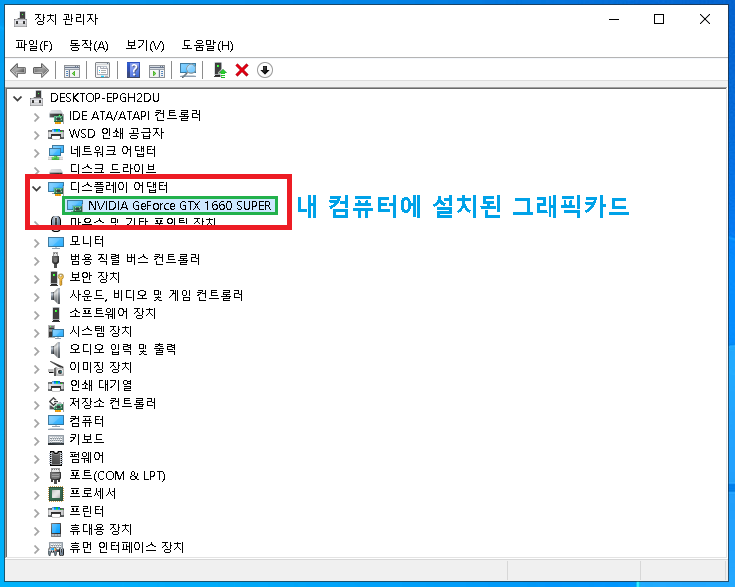Open the 파일(F) menu
Viewport: 735px width, 587px height.
click(x=34, y=45)
